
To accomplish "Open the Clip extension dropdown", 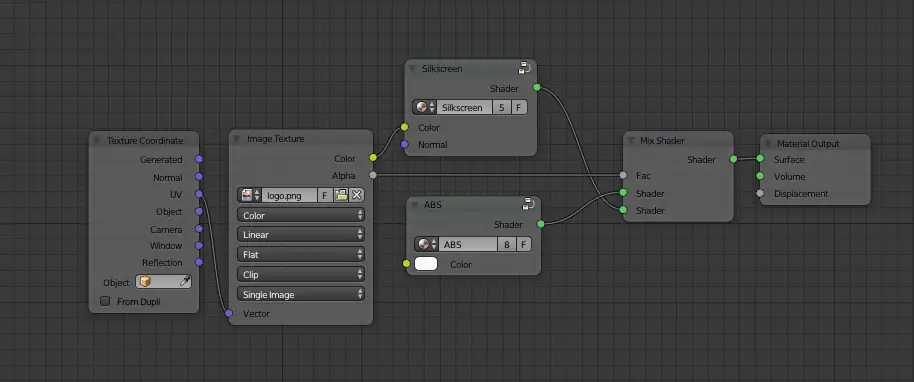I will click(x=301, y=274).
